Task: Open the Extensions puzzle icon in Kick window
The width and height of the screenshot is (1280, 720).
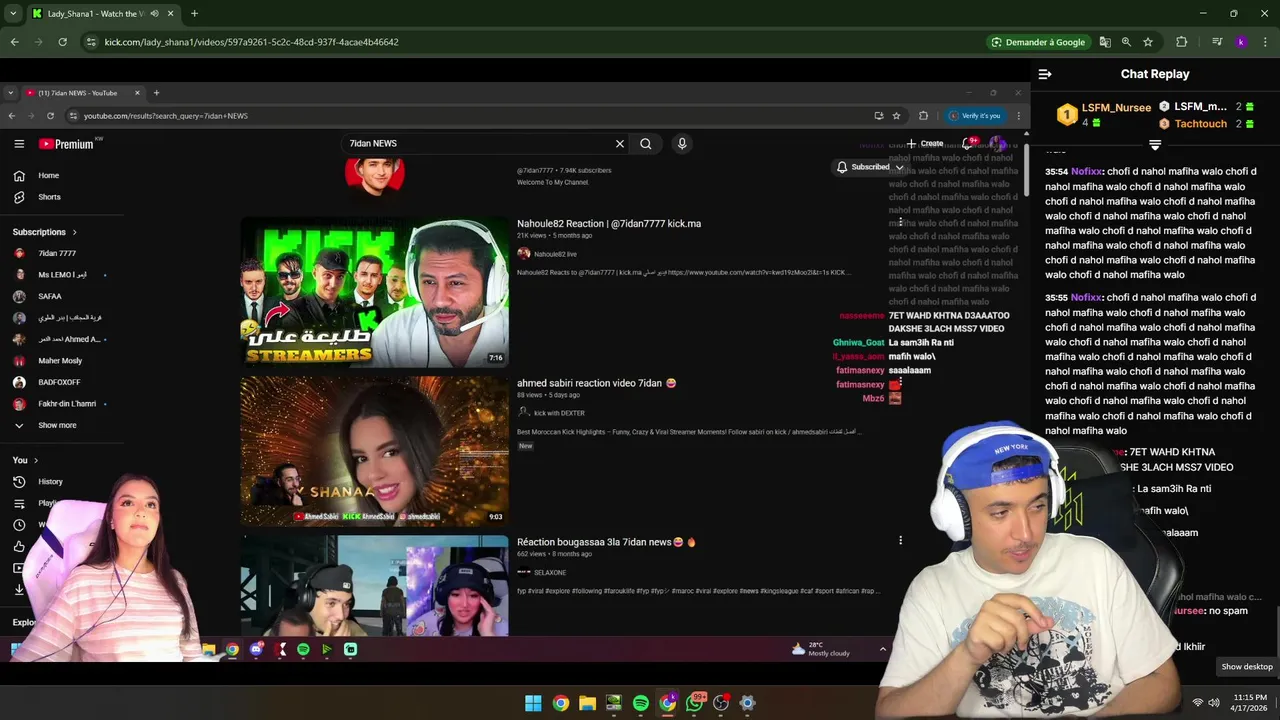Action: [1182, 42]
